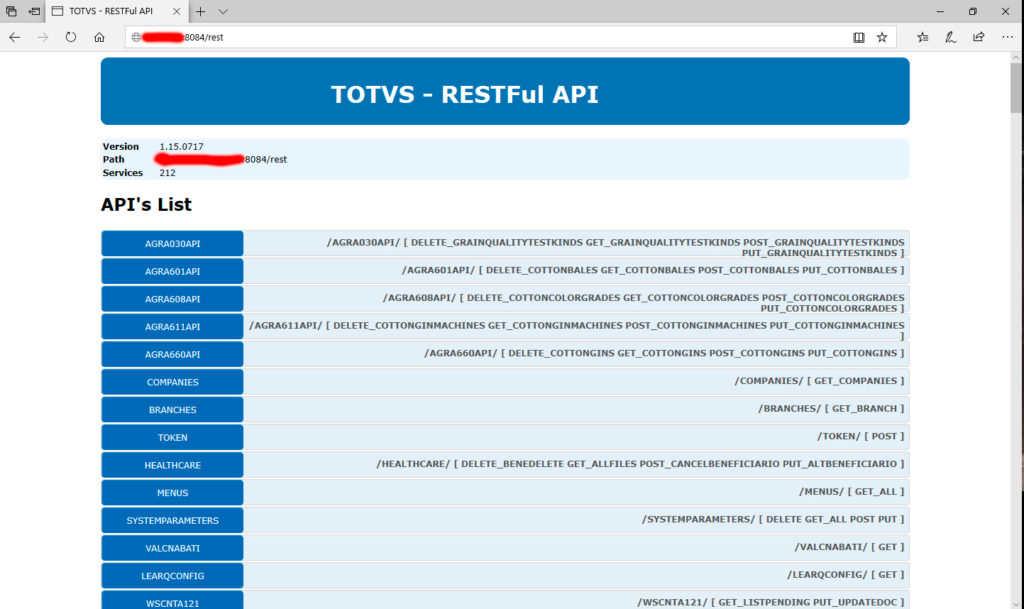
Task: Click the /SYSTEMPARAMETERS/ methods description text
Action: [x=773, y=520]
